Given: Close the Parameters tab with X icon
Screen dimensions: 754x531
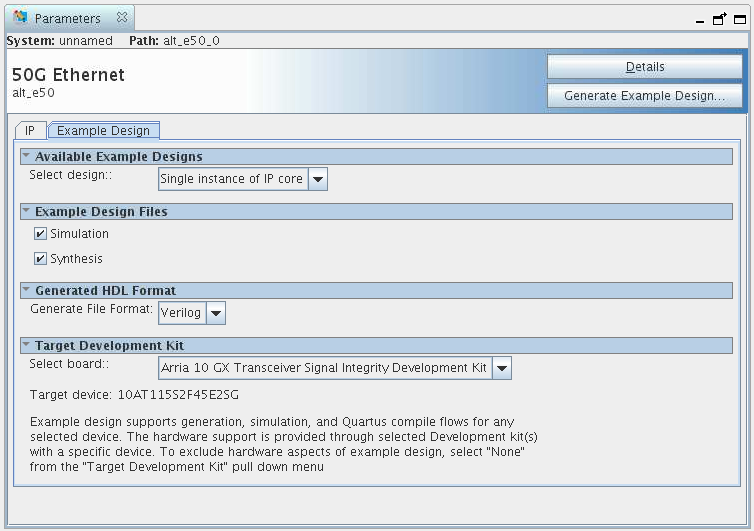Looking at the screenshot, I should point(122,18).
